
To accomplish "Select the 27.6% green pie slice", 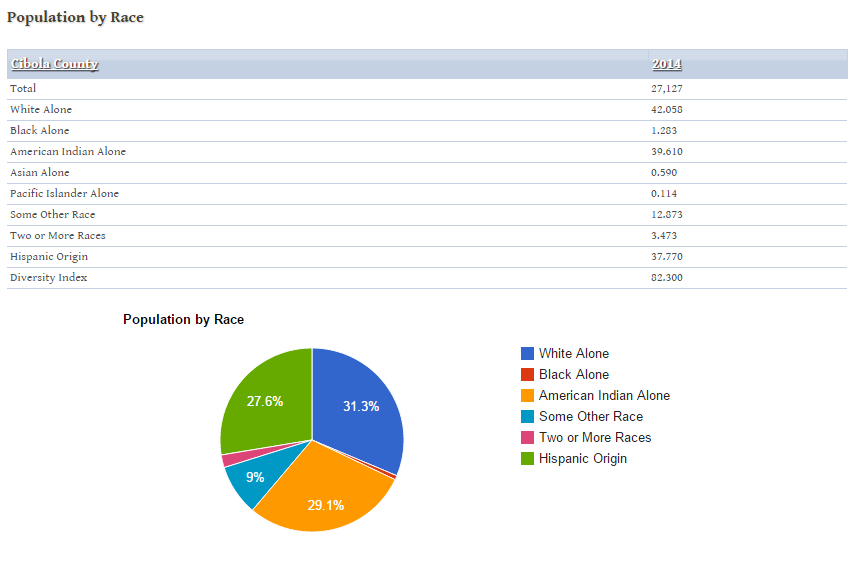I will 265,400.
